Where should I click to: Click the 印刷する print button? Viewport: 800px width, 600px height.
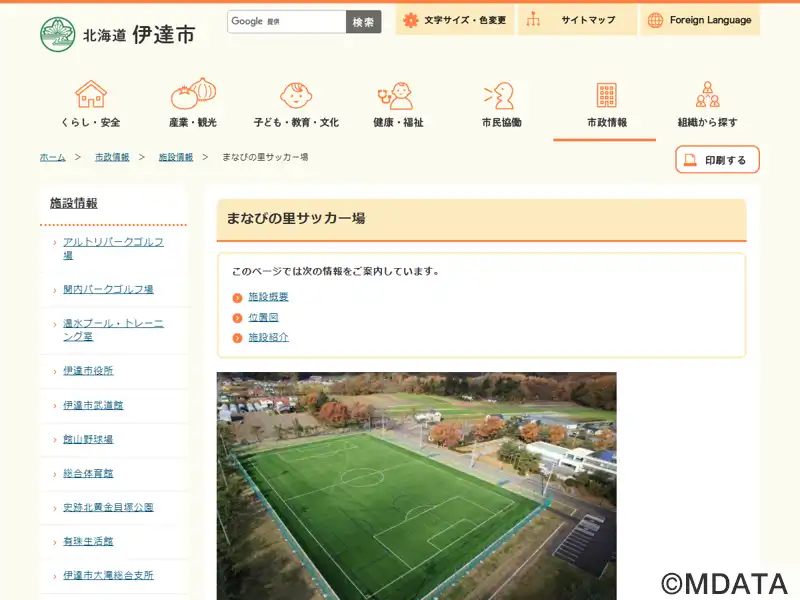click(x=717, y=160)
